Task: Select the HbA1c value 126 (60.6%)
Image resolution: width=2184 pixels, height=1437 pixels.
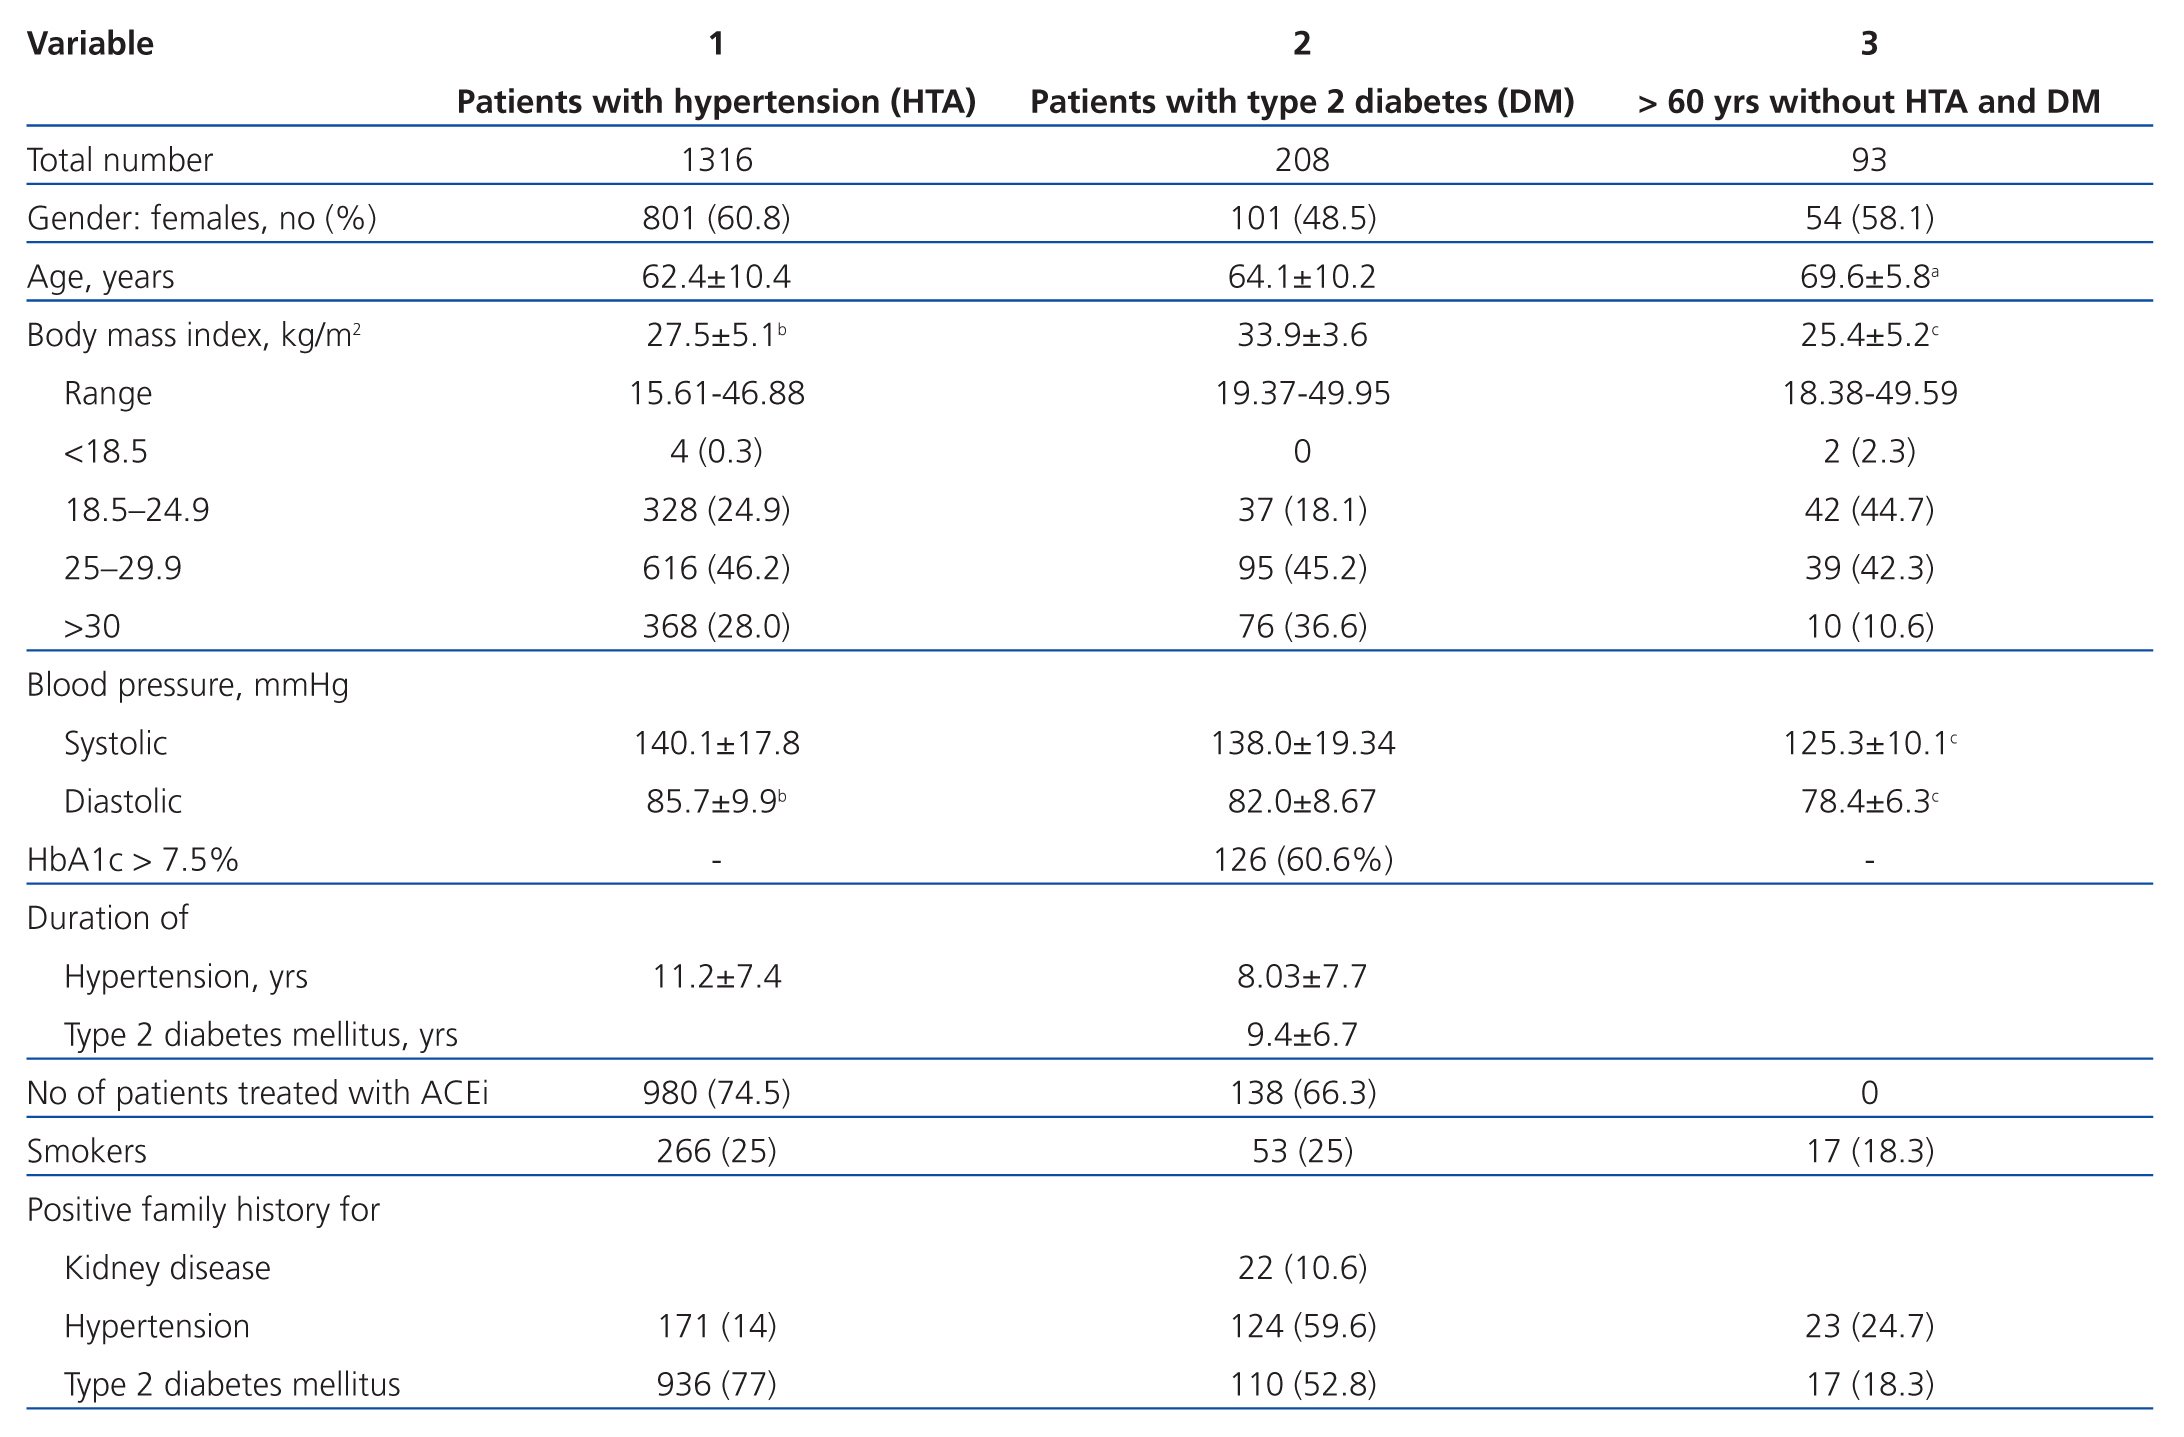Action: [x=1302, y=860]
